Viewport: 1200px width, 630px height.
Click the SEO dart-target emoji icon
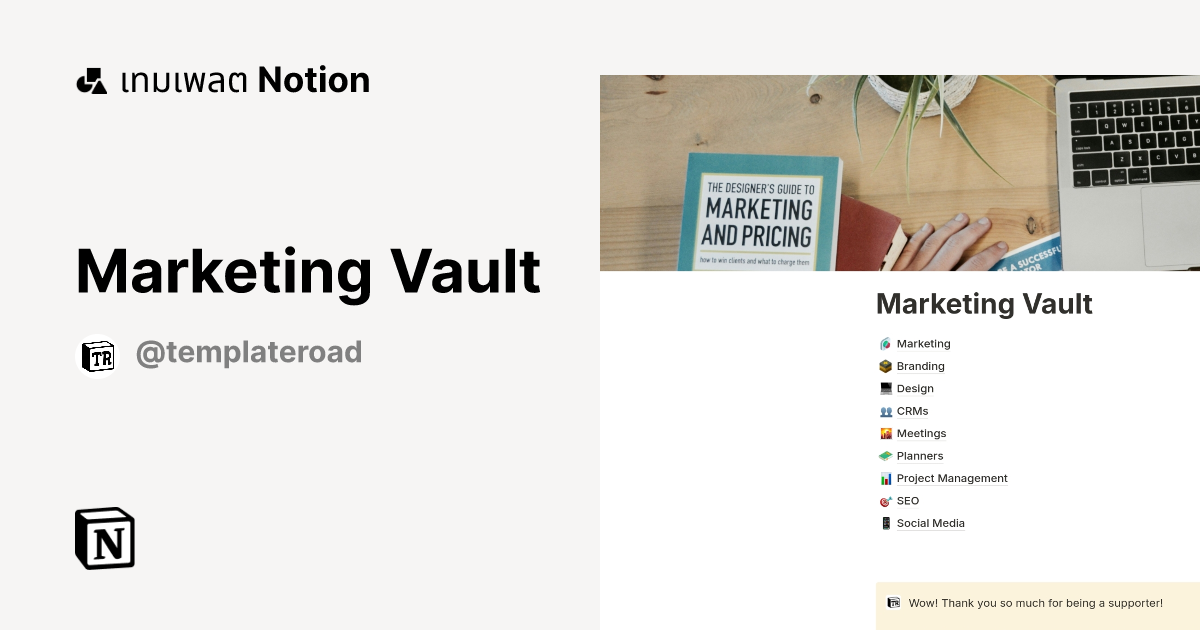click(885, 500)
